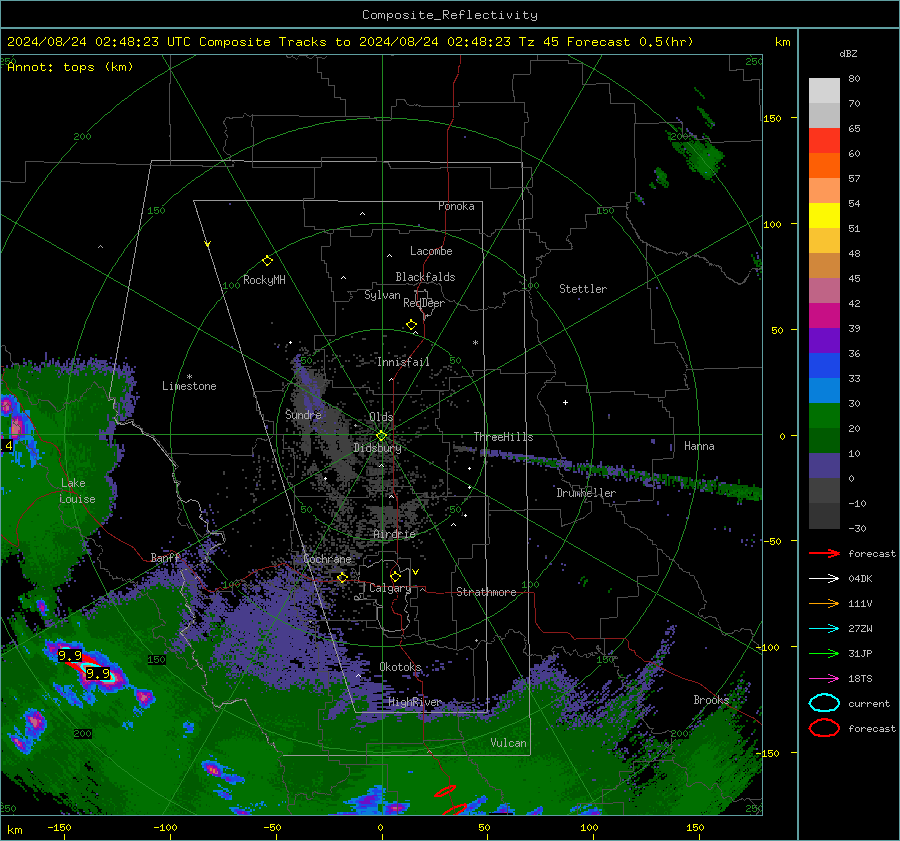Select the Banff label
This screenshot has height=841, width=900.
point(165,558)
